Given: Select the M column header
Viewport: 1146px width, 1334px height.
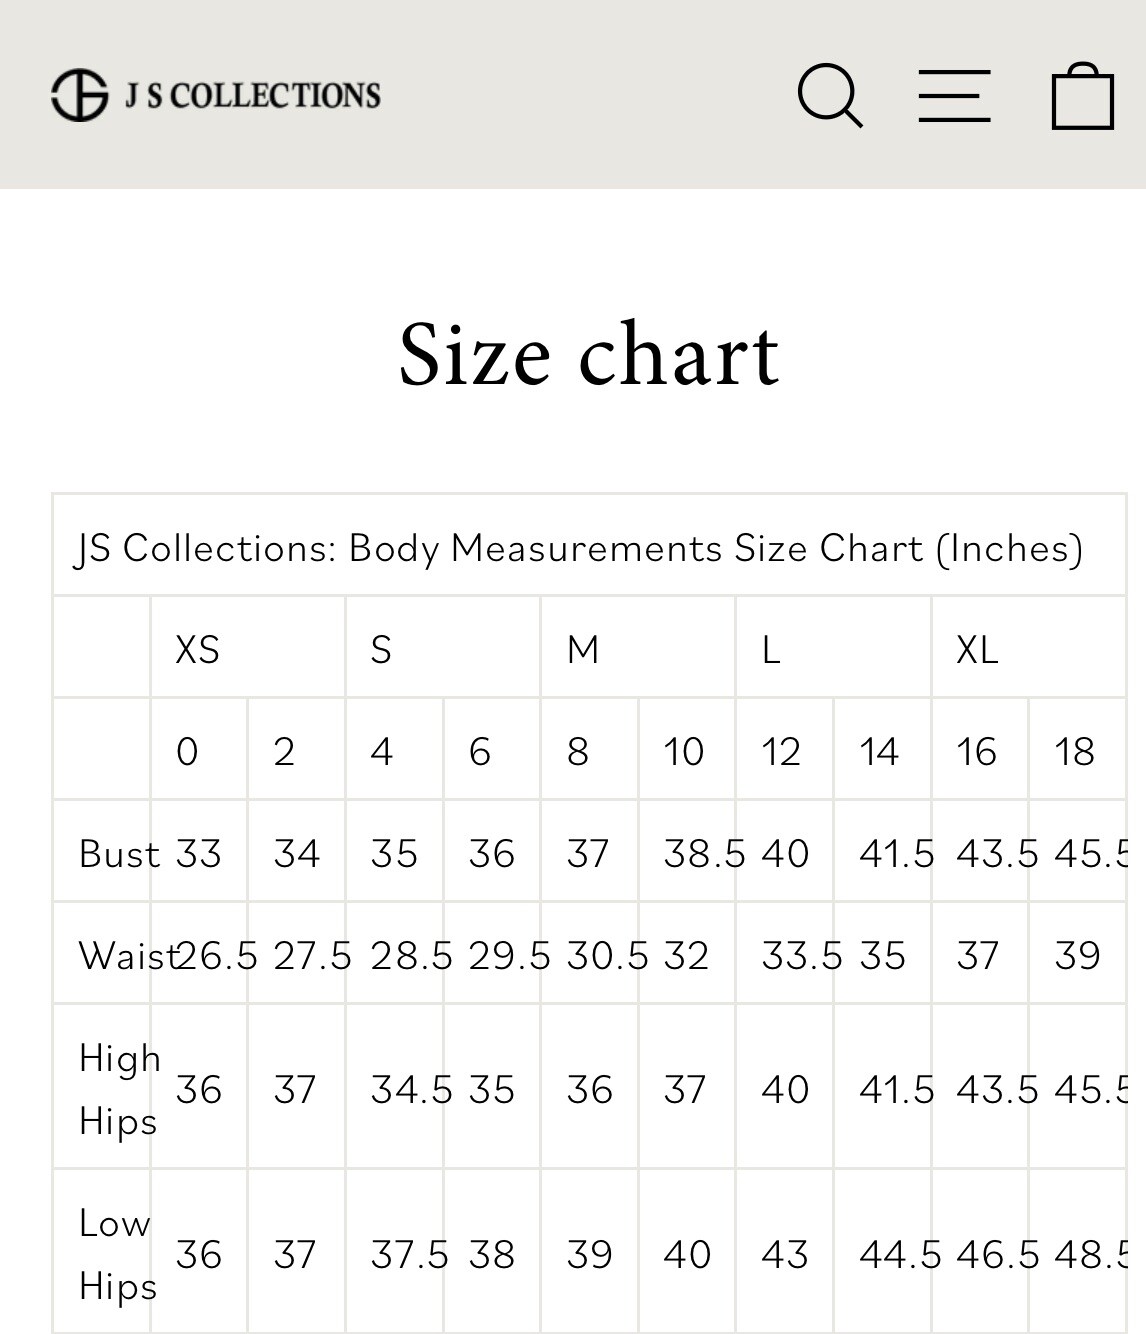Looking at the screenshot, I should [583, 650].
